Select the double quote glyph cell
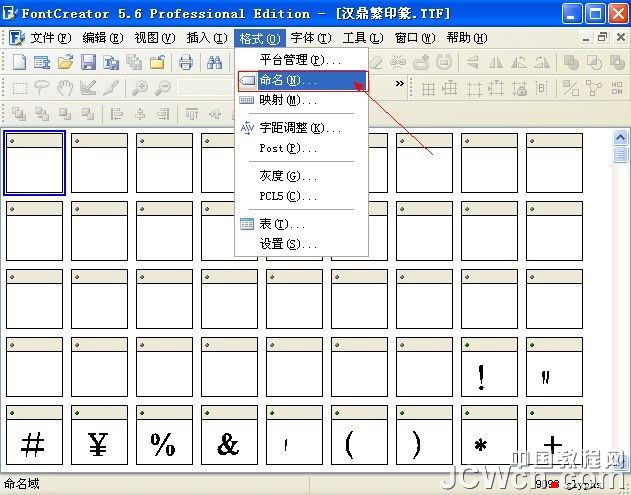Viewport: 631px width, 495px height. [554, 367]
